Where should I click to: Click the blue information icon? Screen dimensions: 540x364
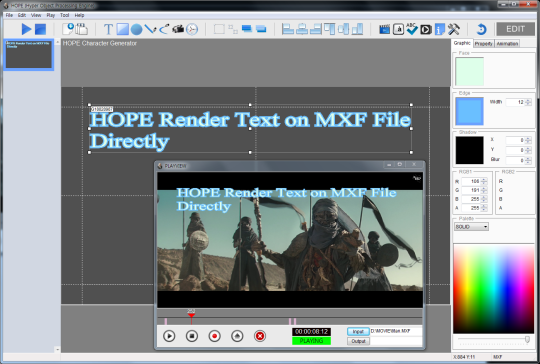pyautogui.click(x=439, y=29)
